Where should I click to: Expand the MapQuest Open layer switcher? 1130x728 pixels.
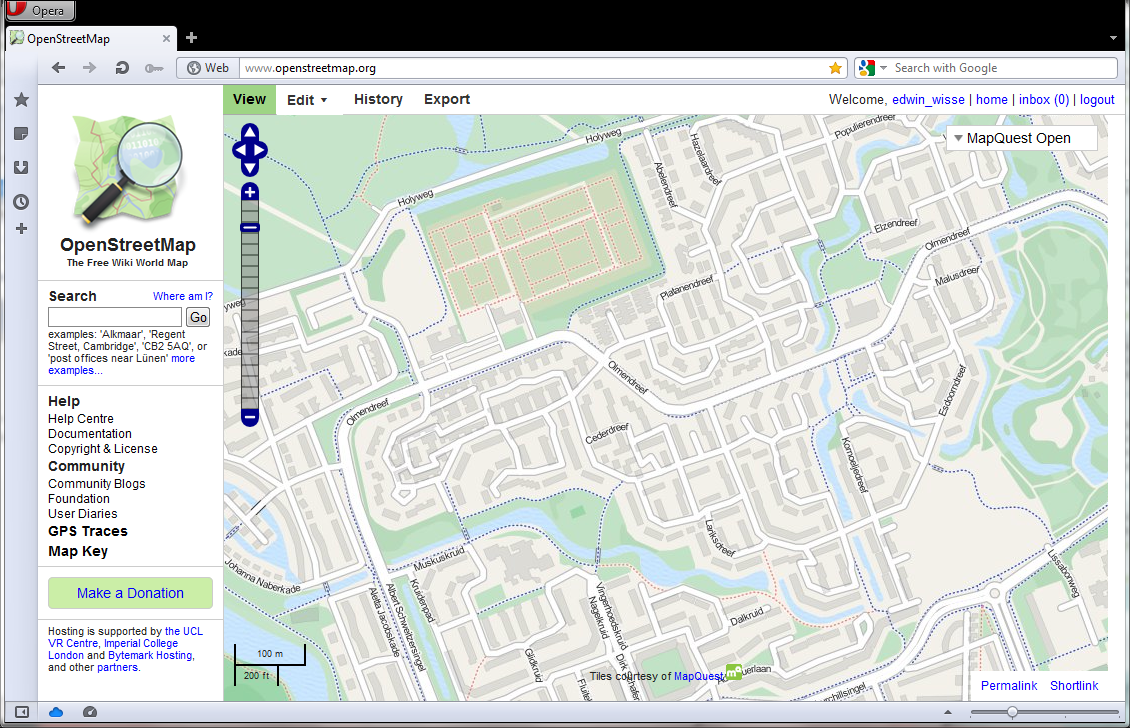click(1021, 138)
